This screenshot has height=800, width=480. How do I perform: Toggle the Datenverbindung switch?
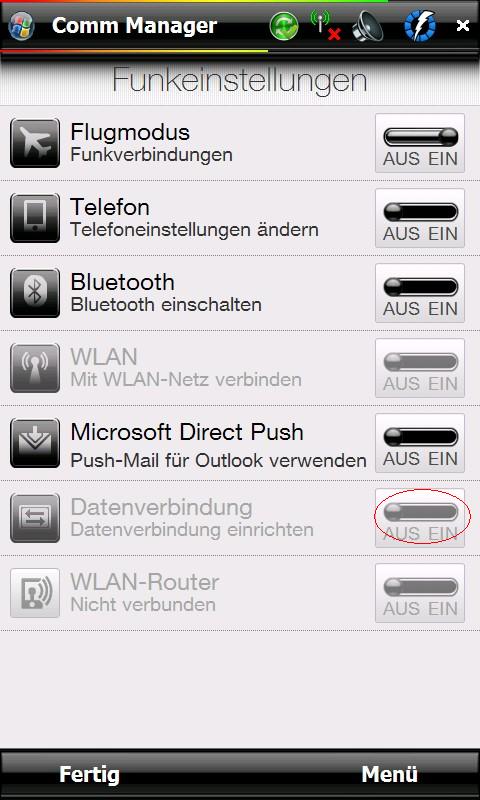click(x=420, y=518)
